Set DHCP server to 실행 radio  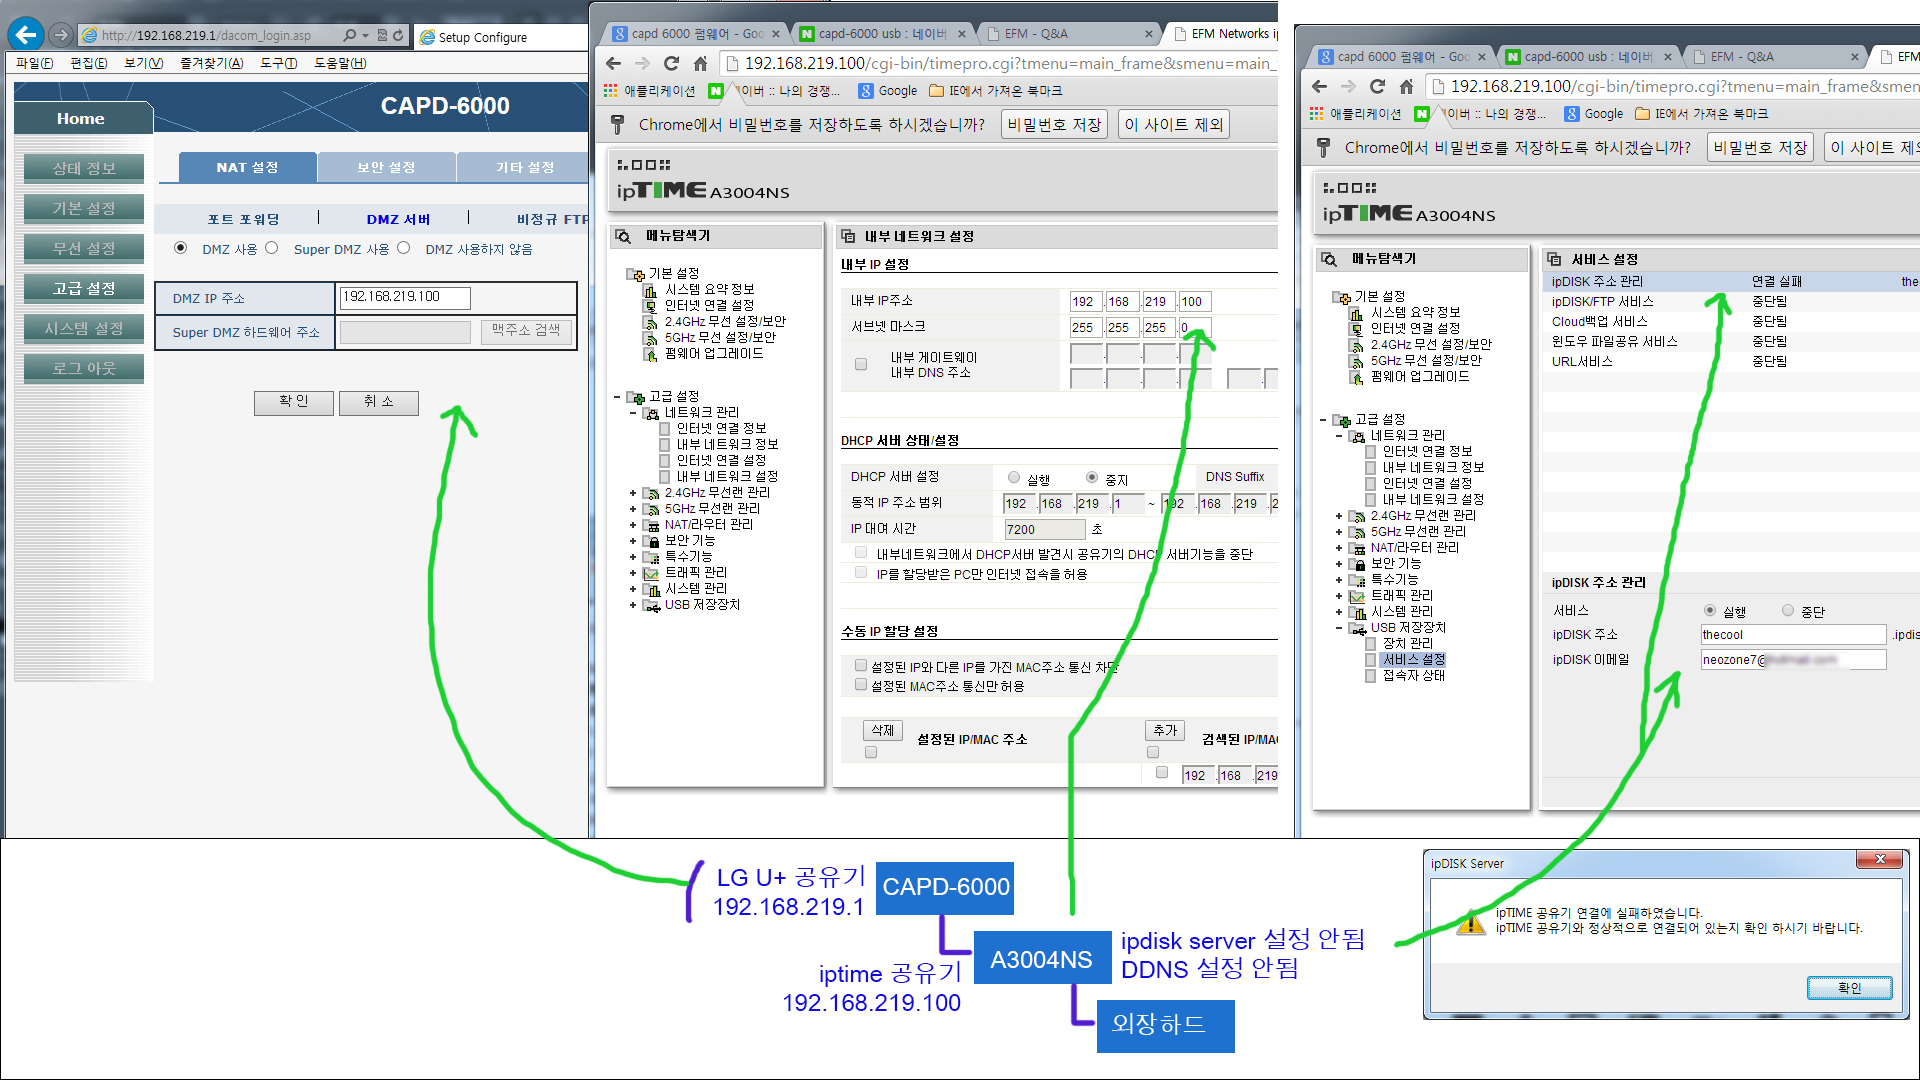coord(1014,478)
